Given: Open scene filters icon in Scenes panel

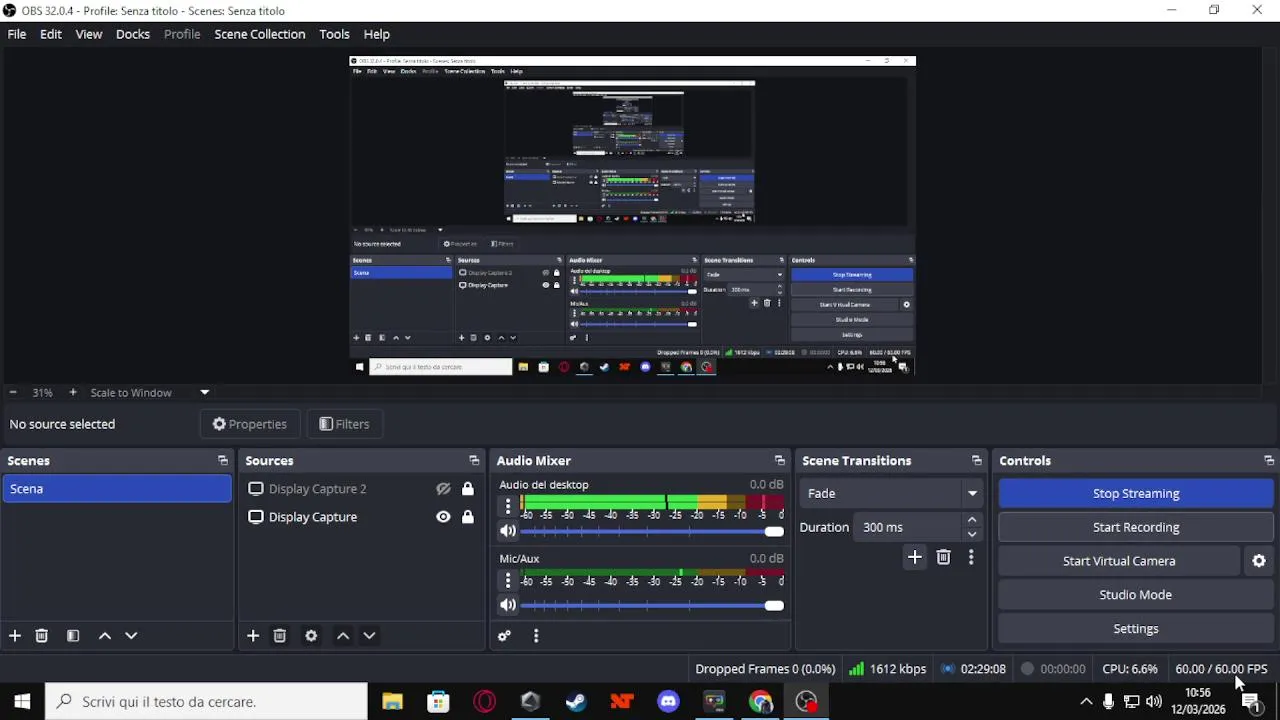Looking at the screenshot, I should [73, 636].
